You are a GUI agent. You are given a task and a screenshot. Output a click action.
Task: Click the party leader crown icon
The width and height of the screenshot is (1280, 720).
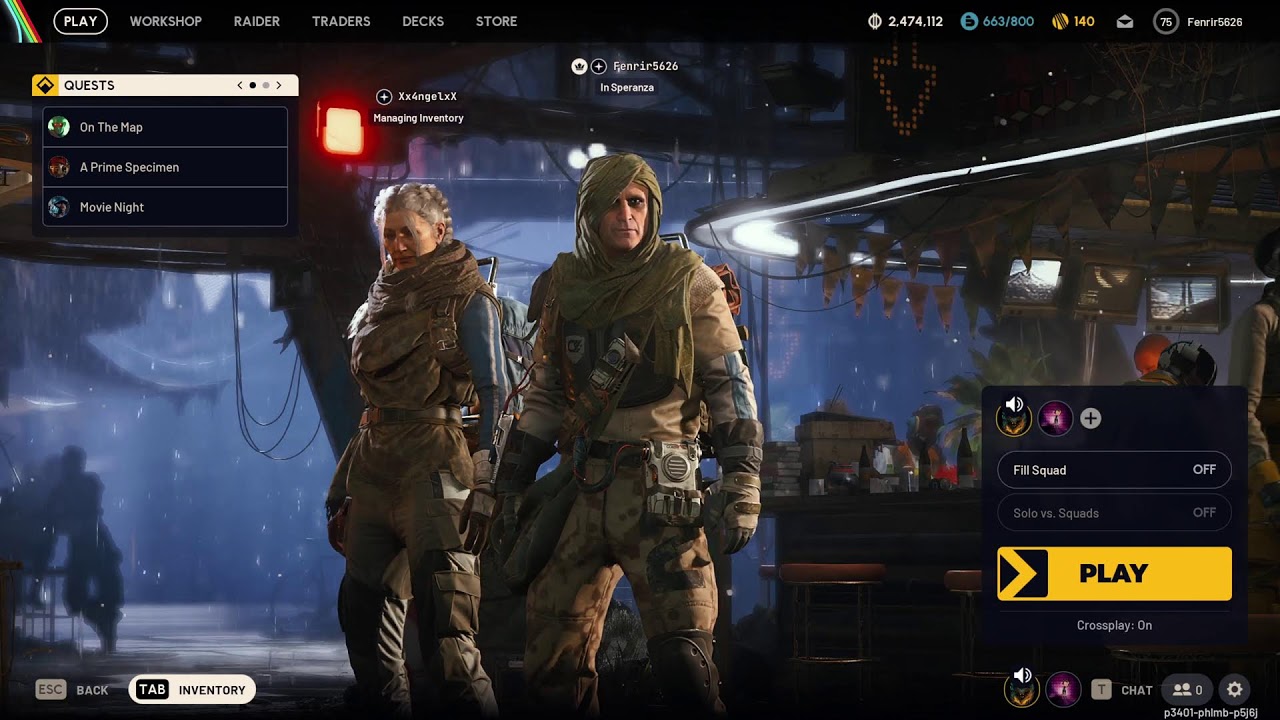(x=578, y=66)
